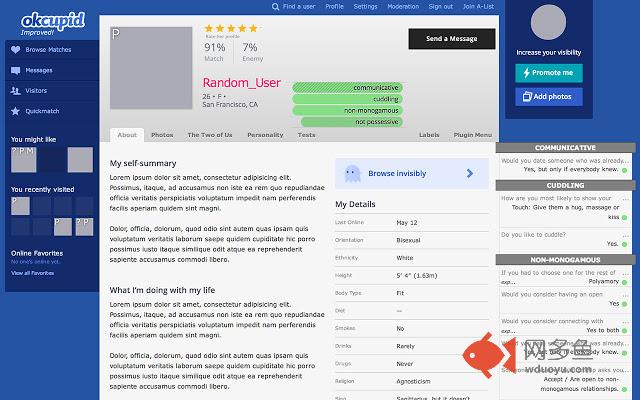This screenshot has height=400, width=640.
Task: Click the COMMUNICATIVE section header
Action: 565,148
